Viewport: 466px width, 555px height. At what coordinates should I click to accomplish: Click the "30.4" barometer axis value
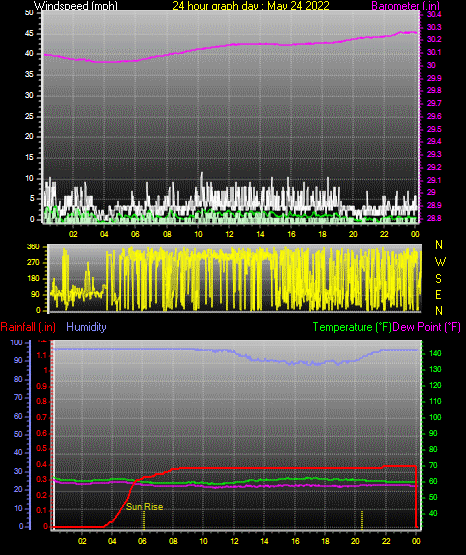pyautogui.click(x=434, y=14)
